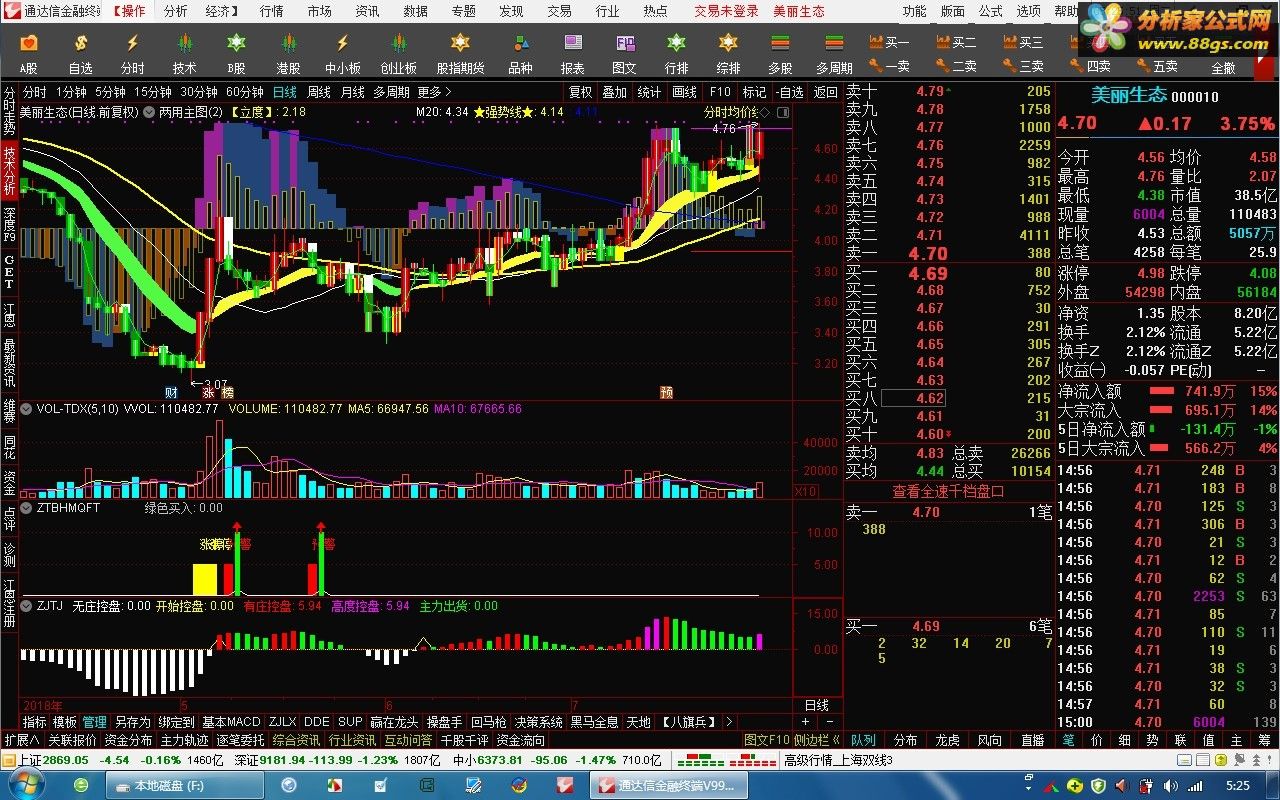Click the 5:25 taskbar clock
The height and width of the screenshot is (800, 1280).
click(x=1237, y=786)
